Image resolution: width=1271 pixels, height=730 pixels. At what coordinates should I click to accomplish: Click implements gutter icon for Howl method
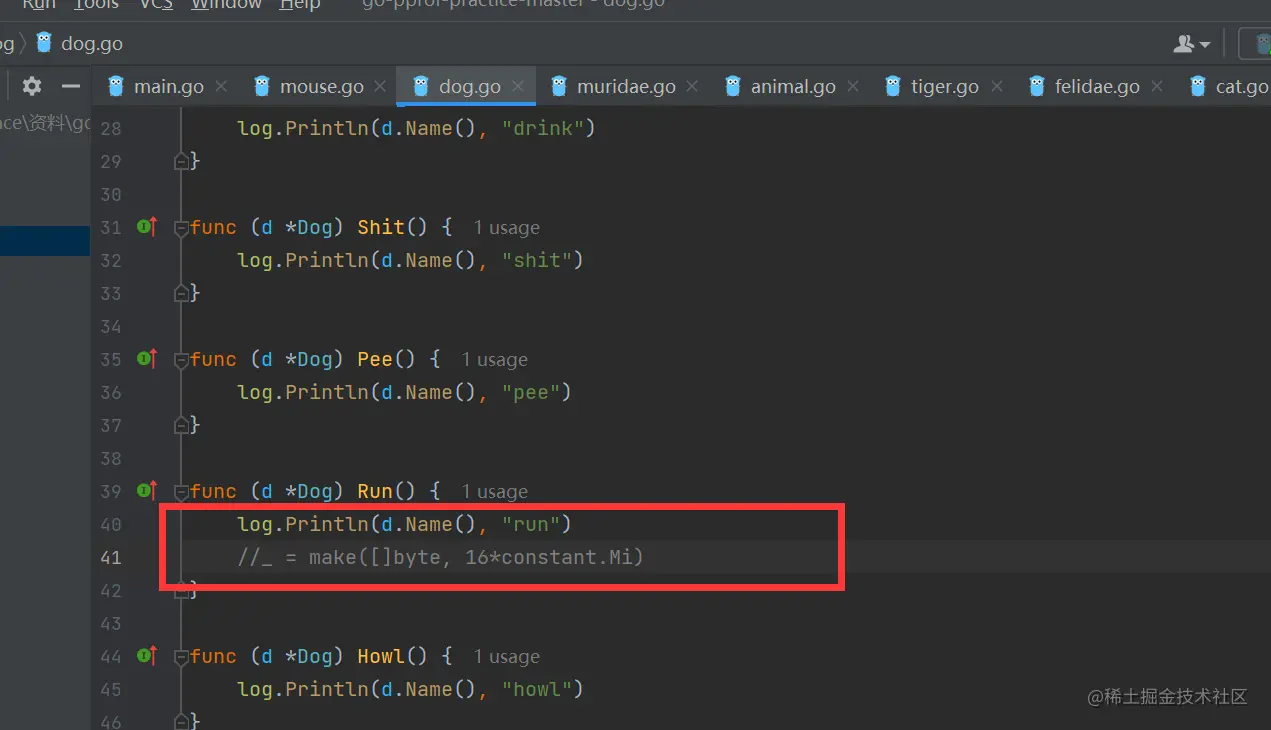147,656
